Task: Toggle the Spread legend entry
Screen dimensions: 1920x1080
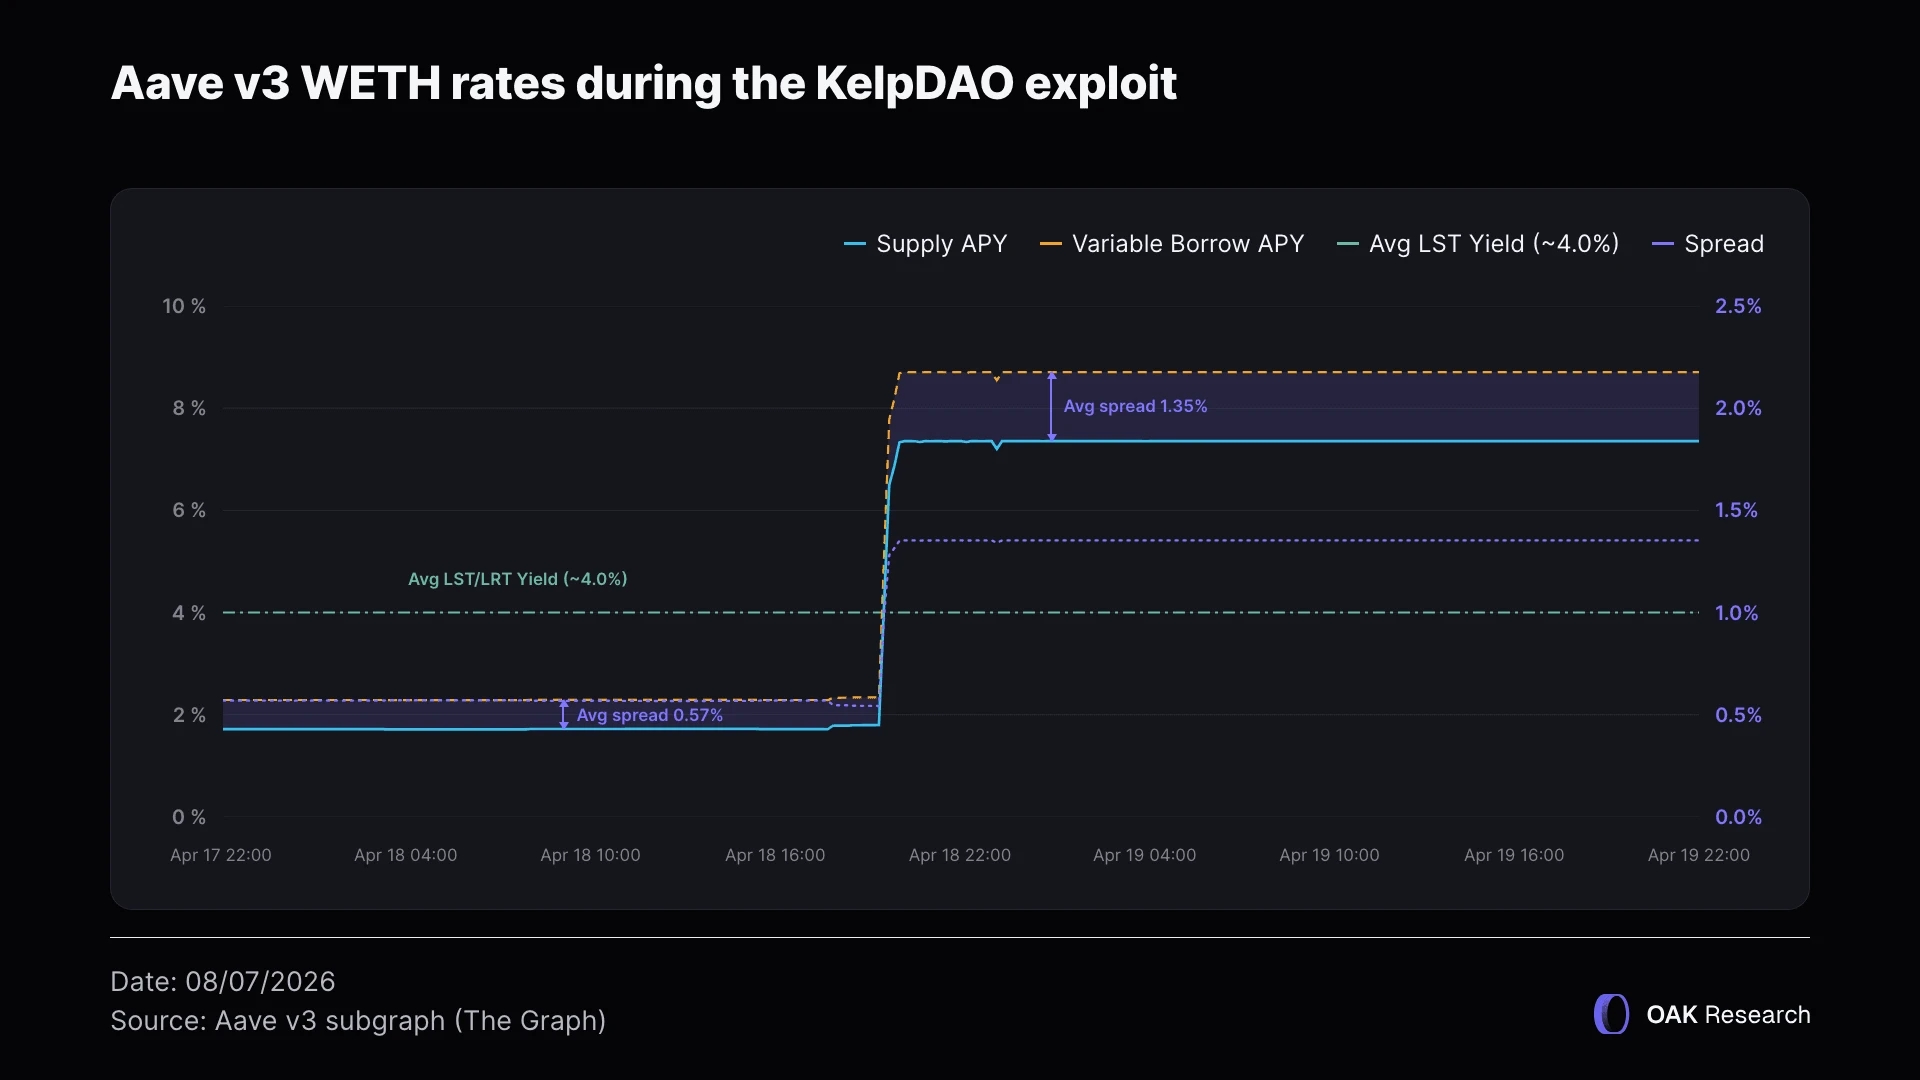Action: pos(1708,244)
